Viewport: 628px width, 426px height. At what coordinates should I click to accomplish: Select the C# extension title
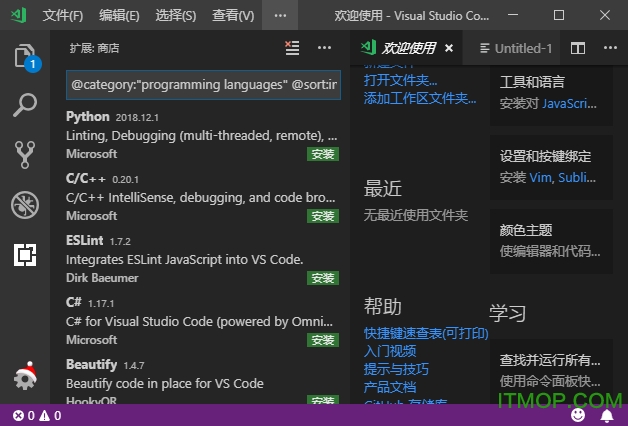tap(74, 302)
